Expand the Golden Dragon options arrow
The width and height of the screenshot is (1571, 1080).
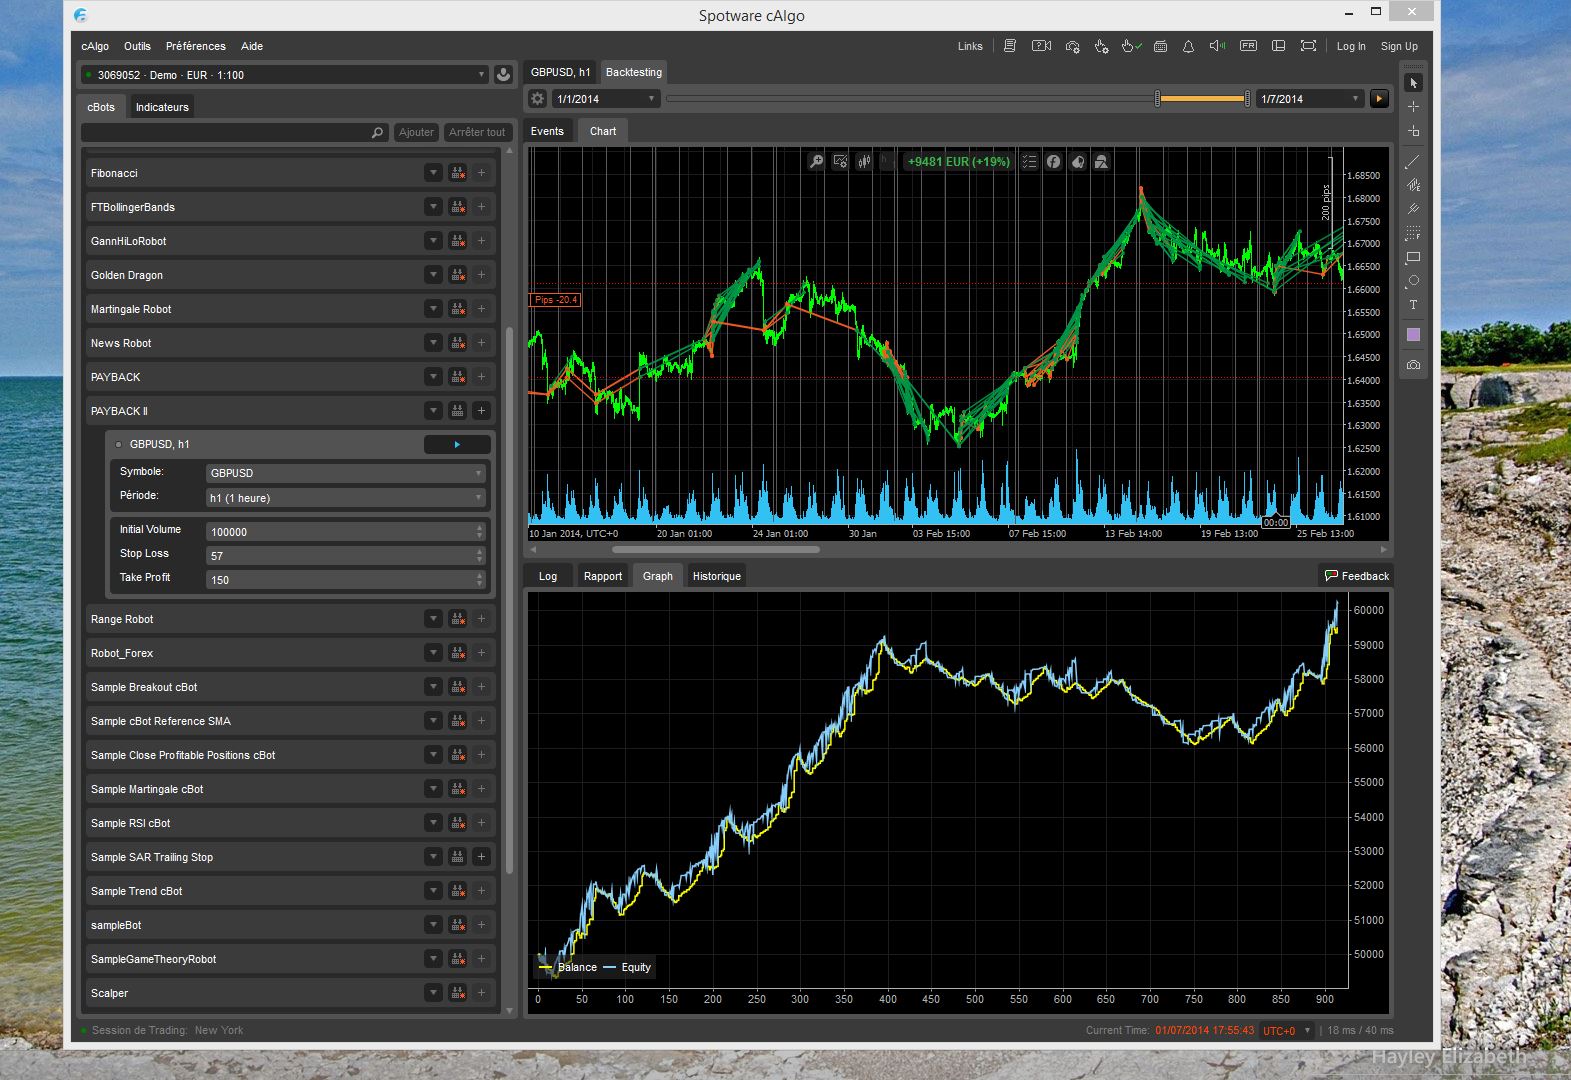click(x=433, y=275)
